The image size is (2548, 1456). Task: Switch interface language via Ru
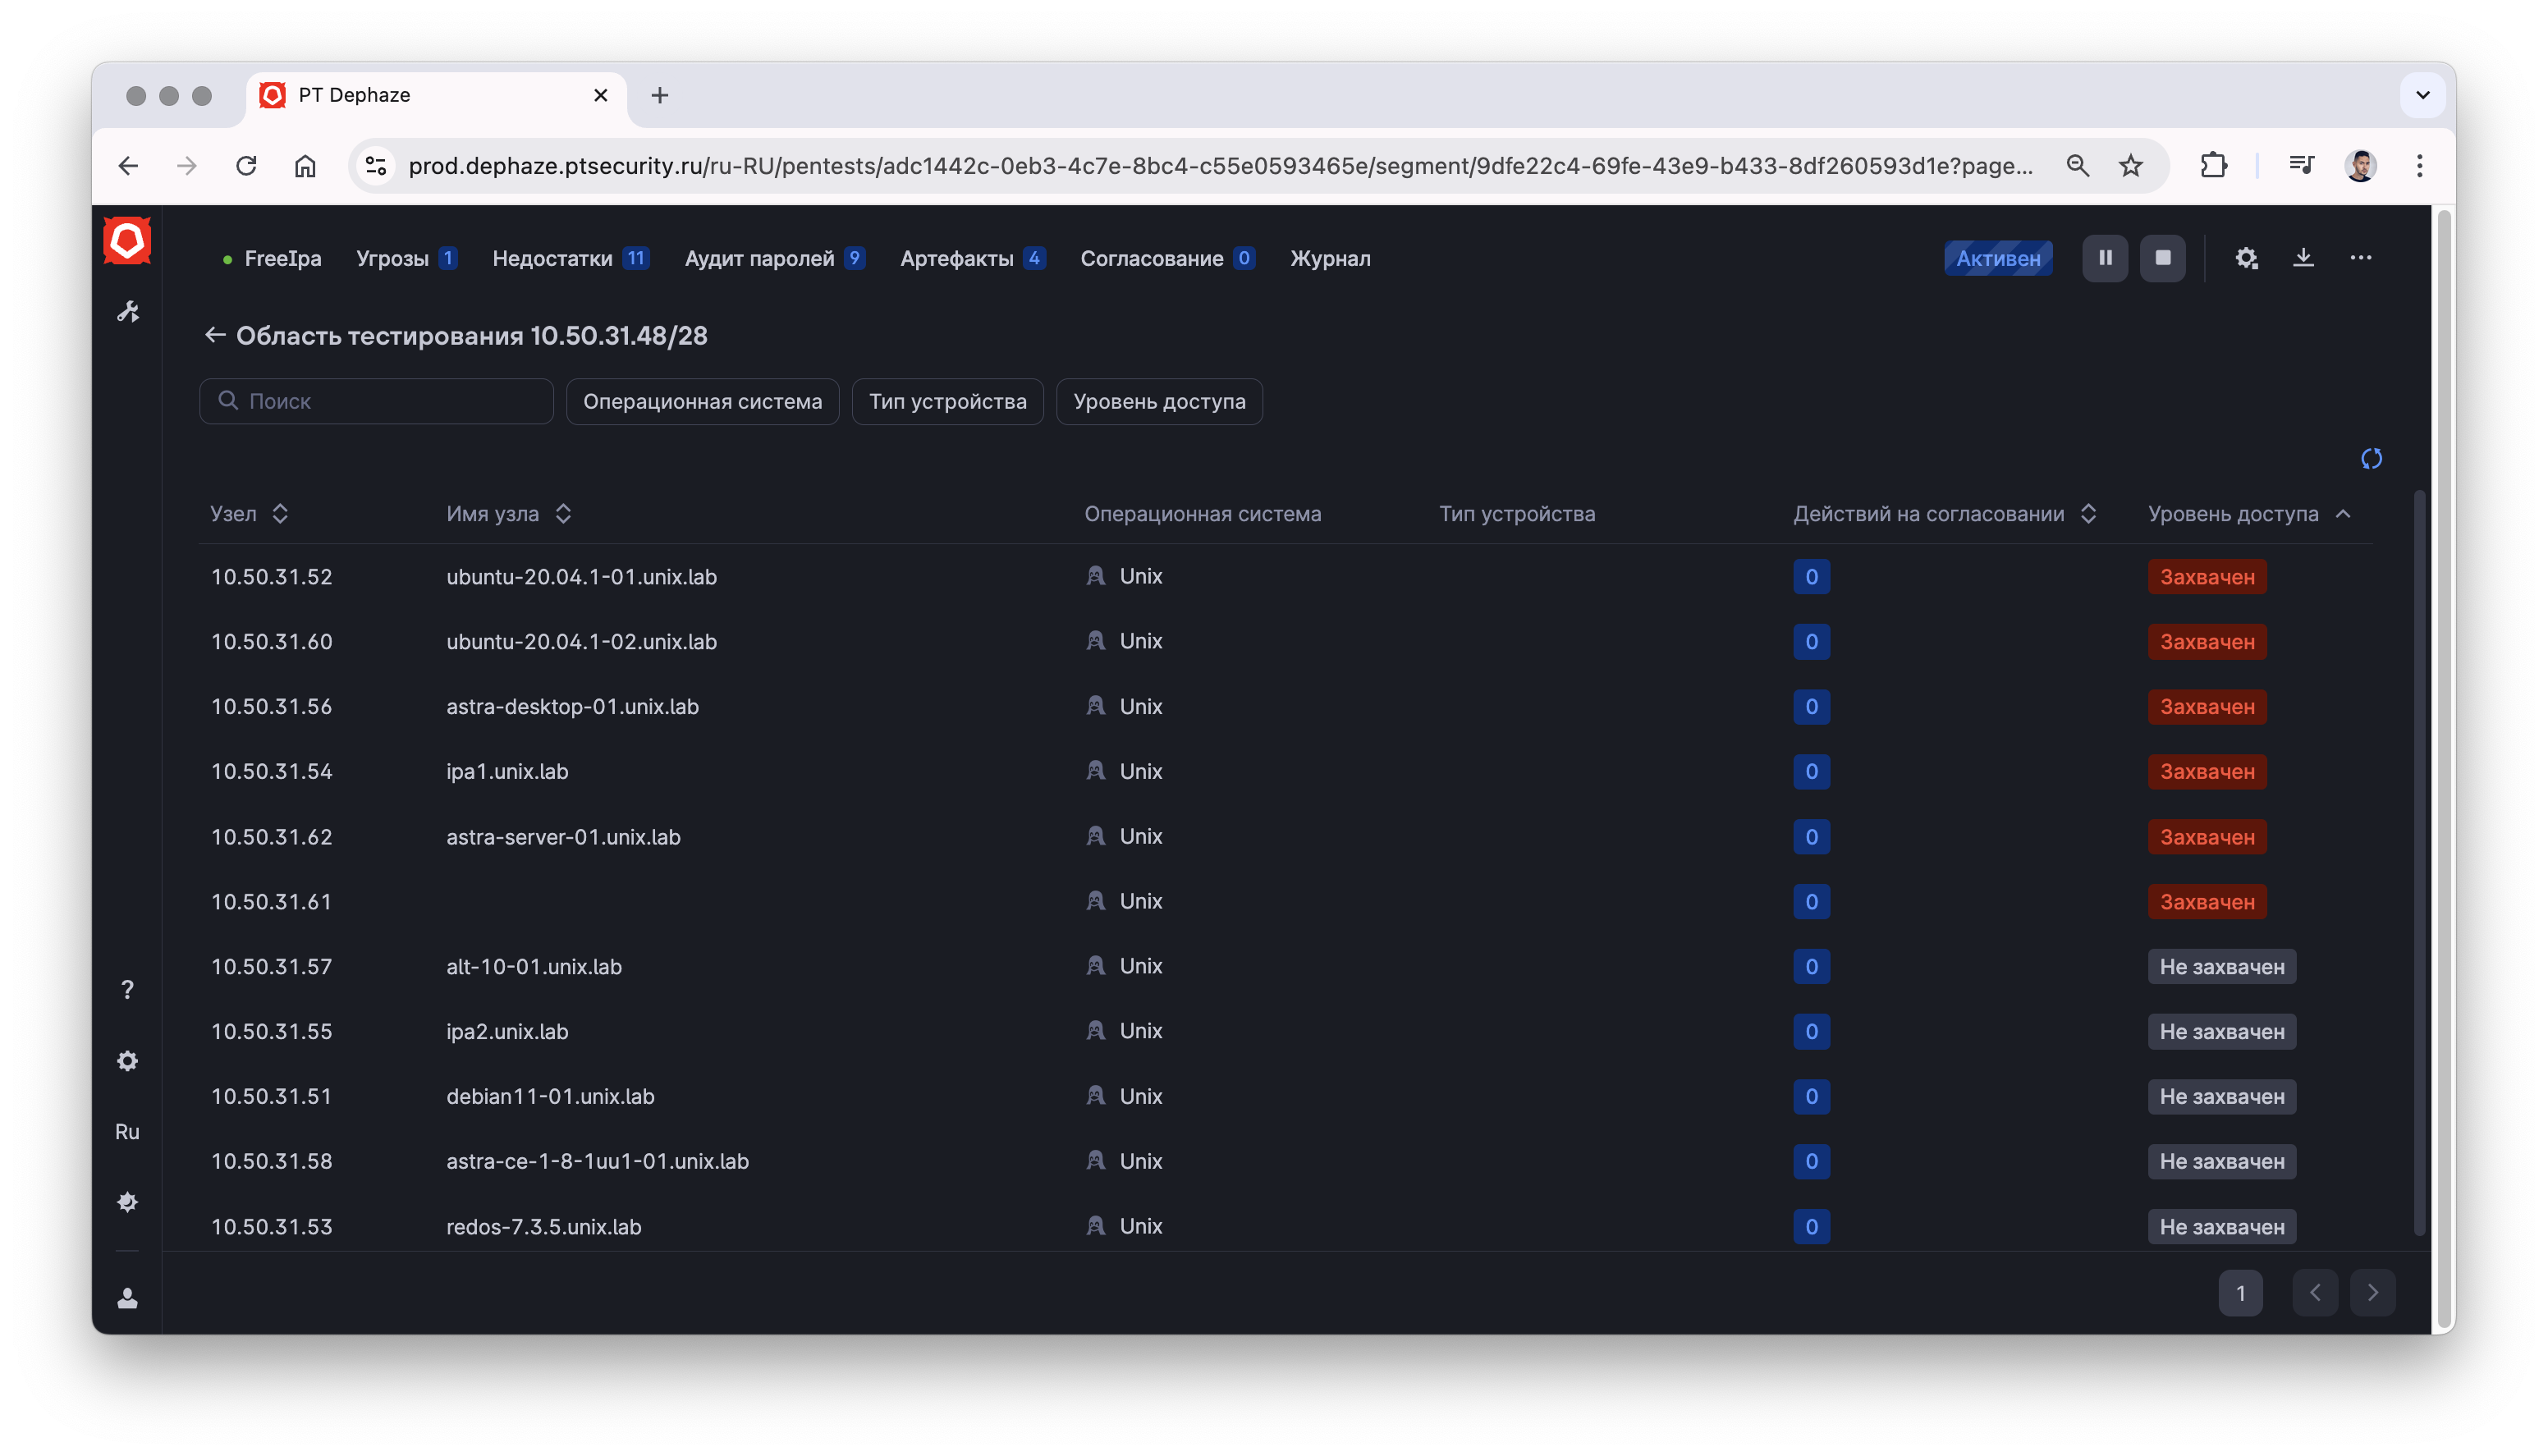(x=127, y=1132)
